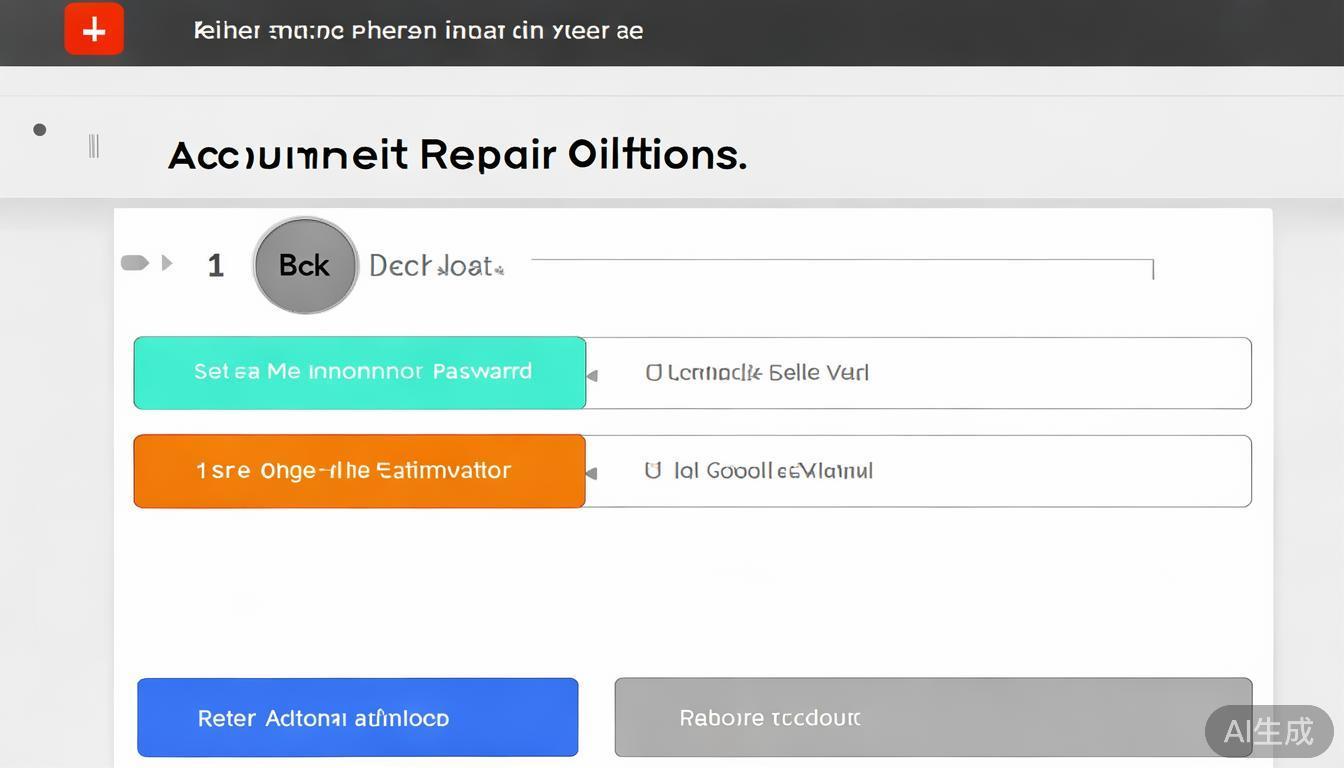
Task: Expand the small triangle next to step 1
Action: [167, 263]
